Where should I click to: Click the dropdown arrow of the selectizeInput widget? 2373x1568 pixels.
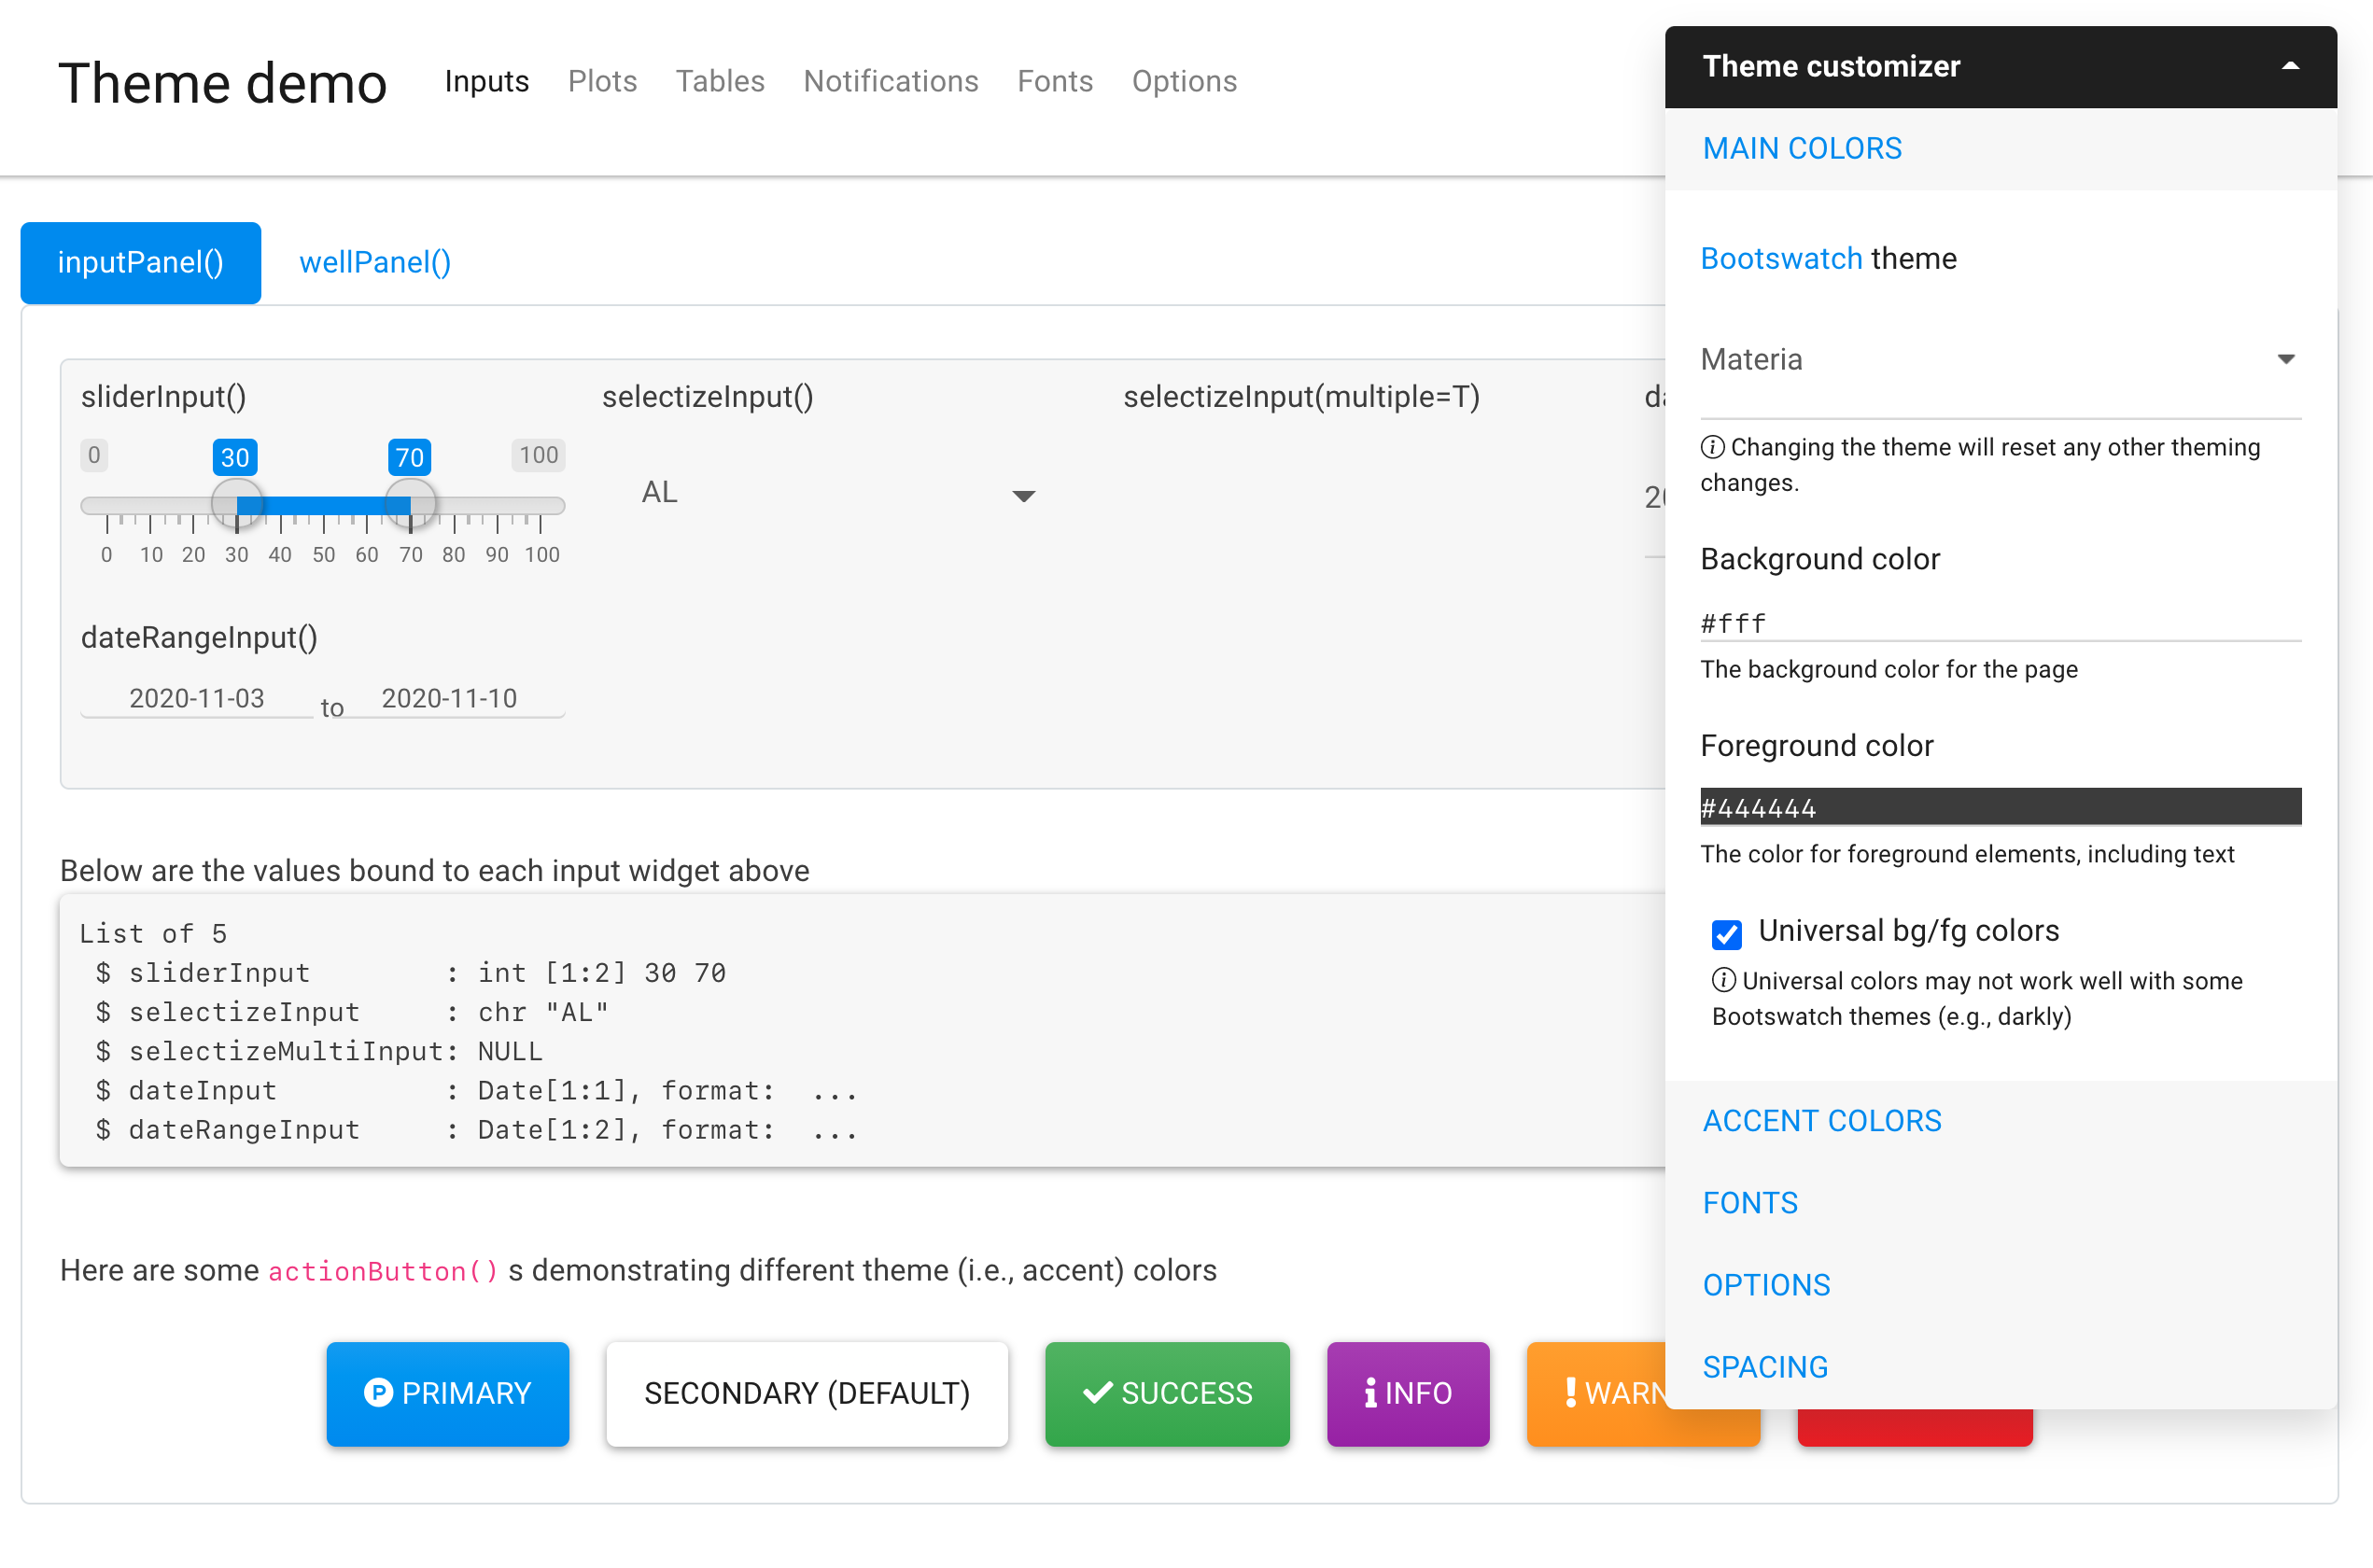point(1022,495)
